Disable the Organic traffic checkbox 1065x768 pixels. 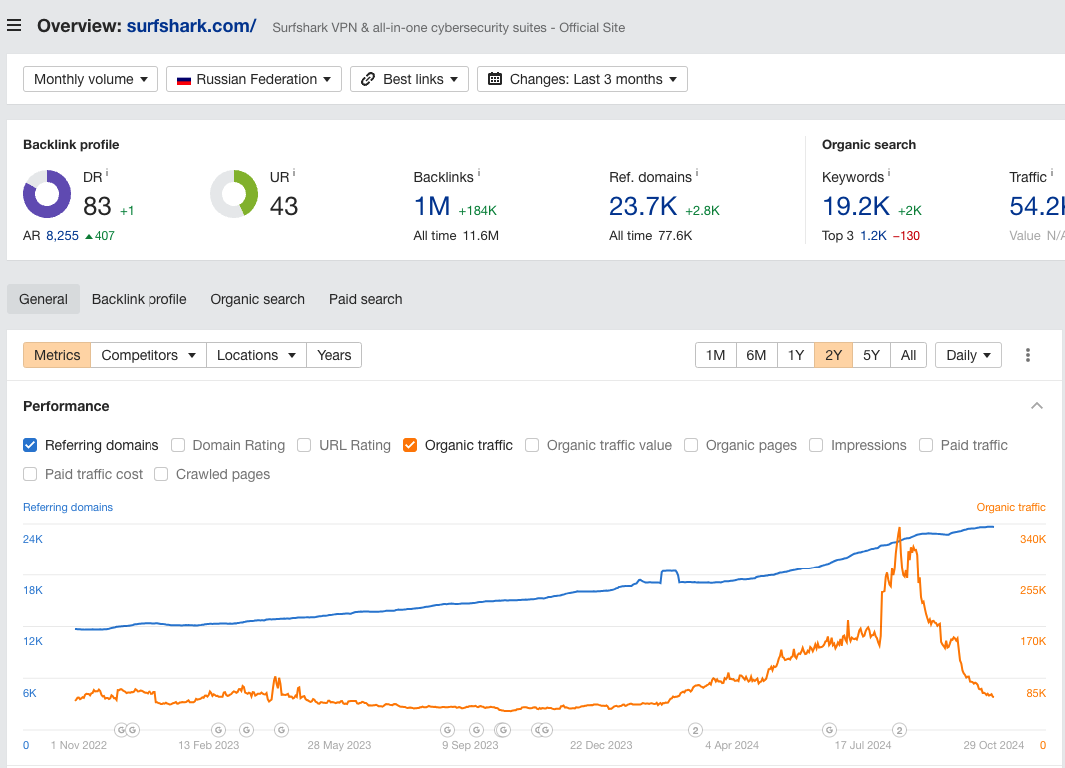tap(410, 445)
